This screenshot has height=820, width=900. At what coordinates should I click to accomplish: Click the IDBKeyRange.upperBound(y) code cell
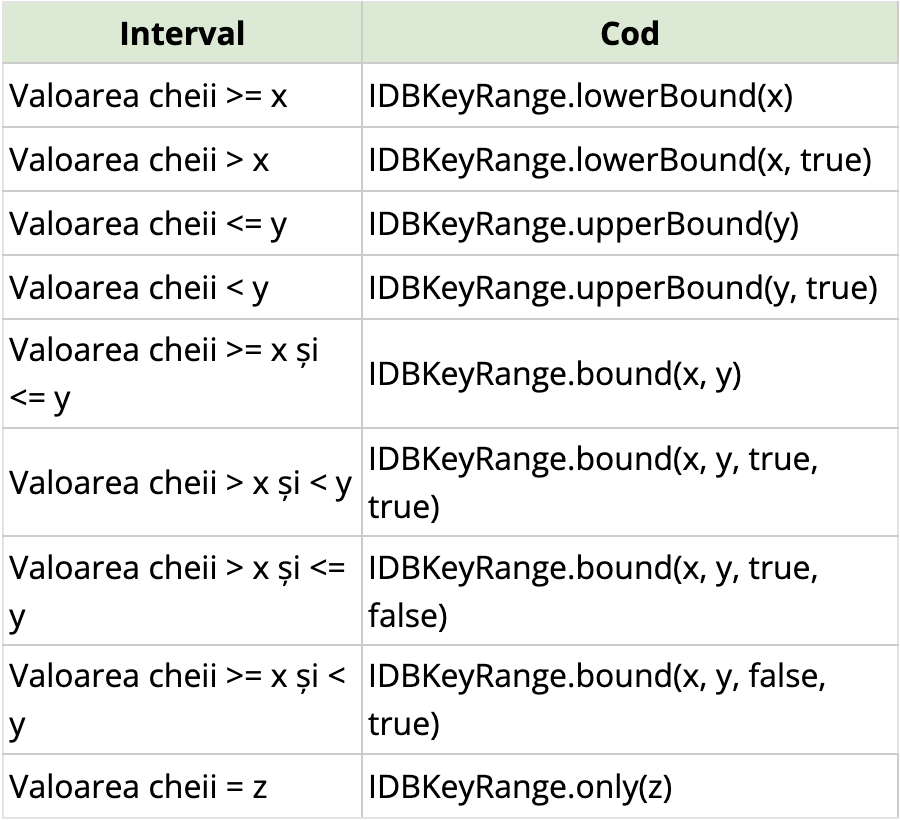pos(630,223)
